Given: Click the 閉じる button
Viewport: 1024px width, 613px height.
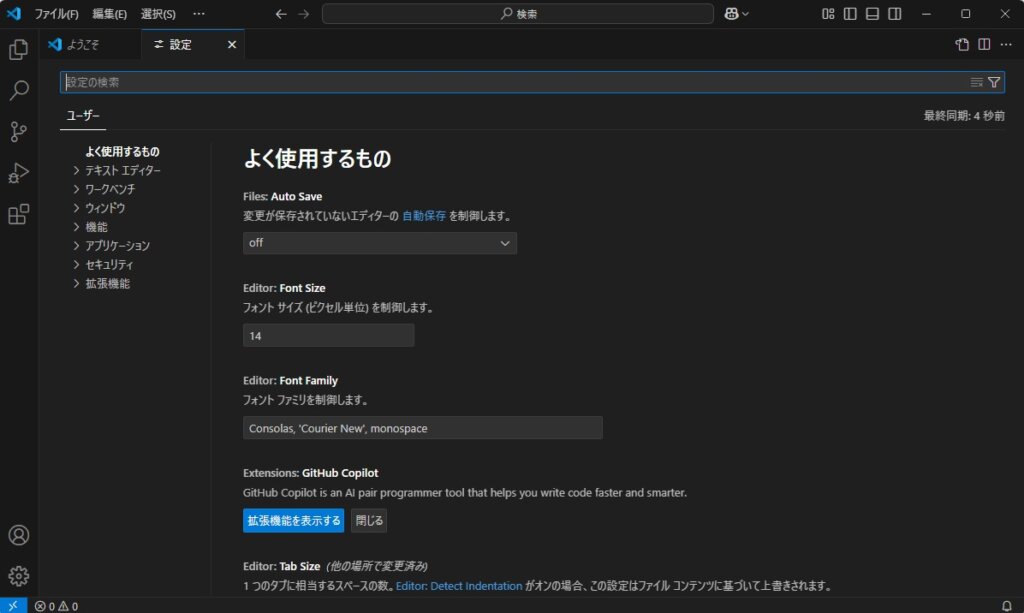Looking at the screenshot, I should [369, 520].
